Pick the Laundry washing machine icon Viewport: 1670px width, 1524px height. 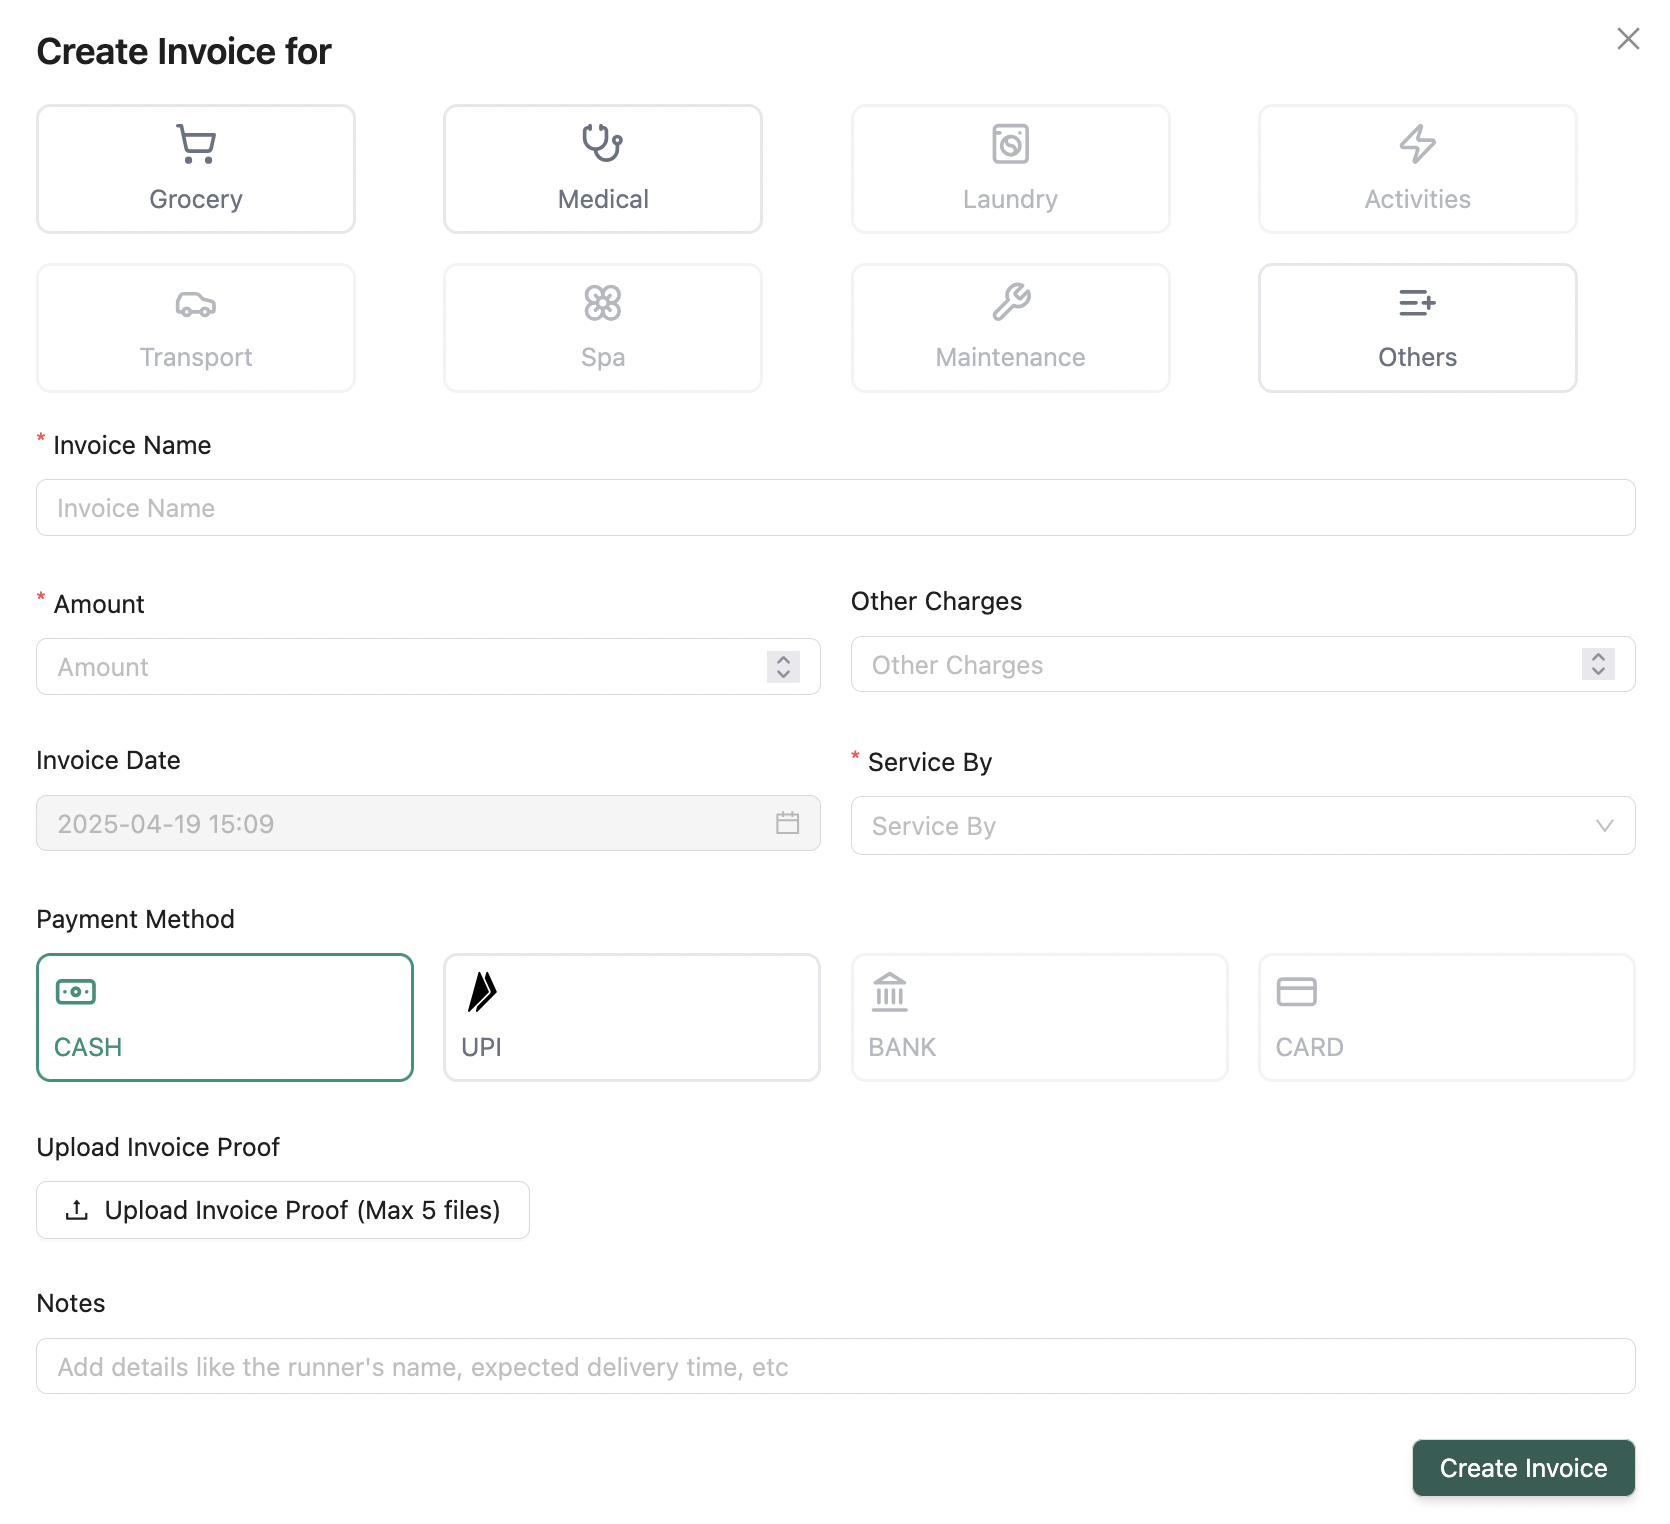tap(1010, 144)
